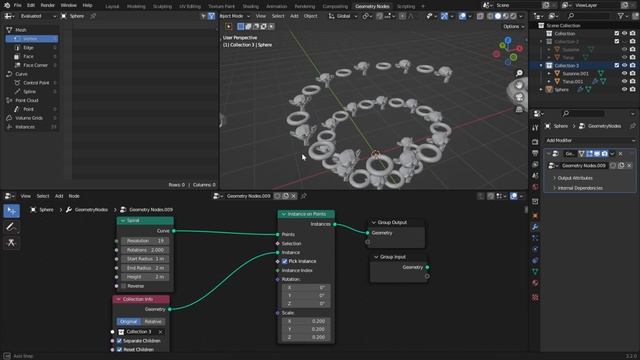Image resolution: width=640 pixels, height=360 pixels.
Task: Select the node editor Select Box tool
Action: (x=11, y=211)
